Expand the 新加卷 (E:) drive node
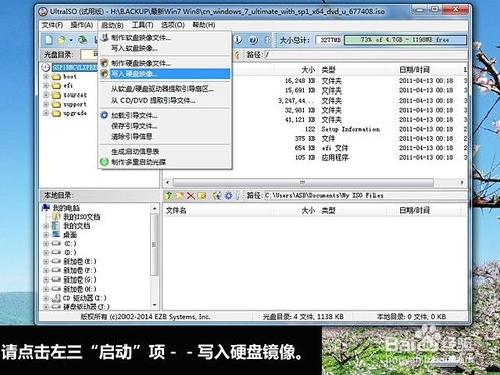500x375 pixels. click(46, 261)
